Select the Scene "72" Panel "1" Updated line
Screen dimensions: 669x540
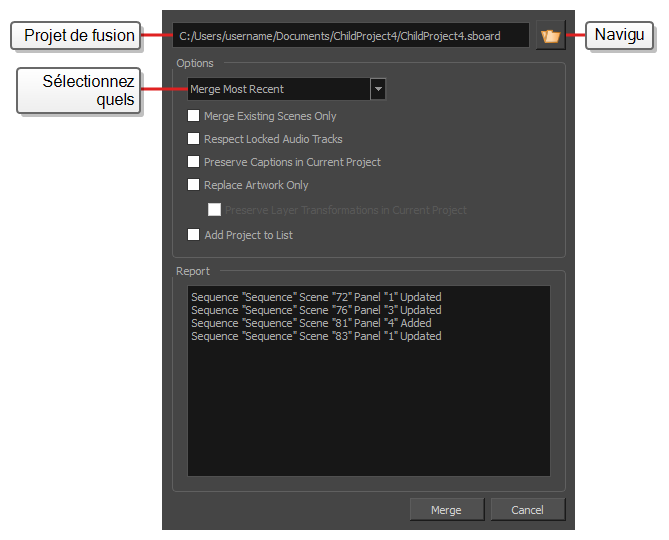[316, 297]
